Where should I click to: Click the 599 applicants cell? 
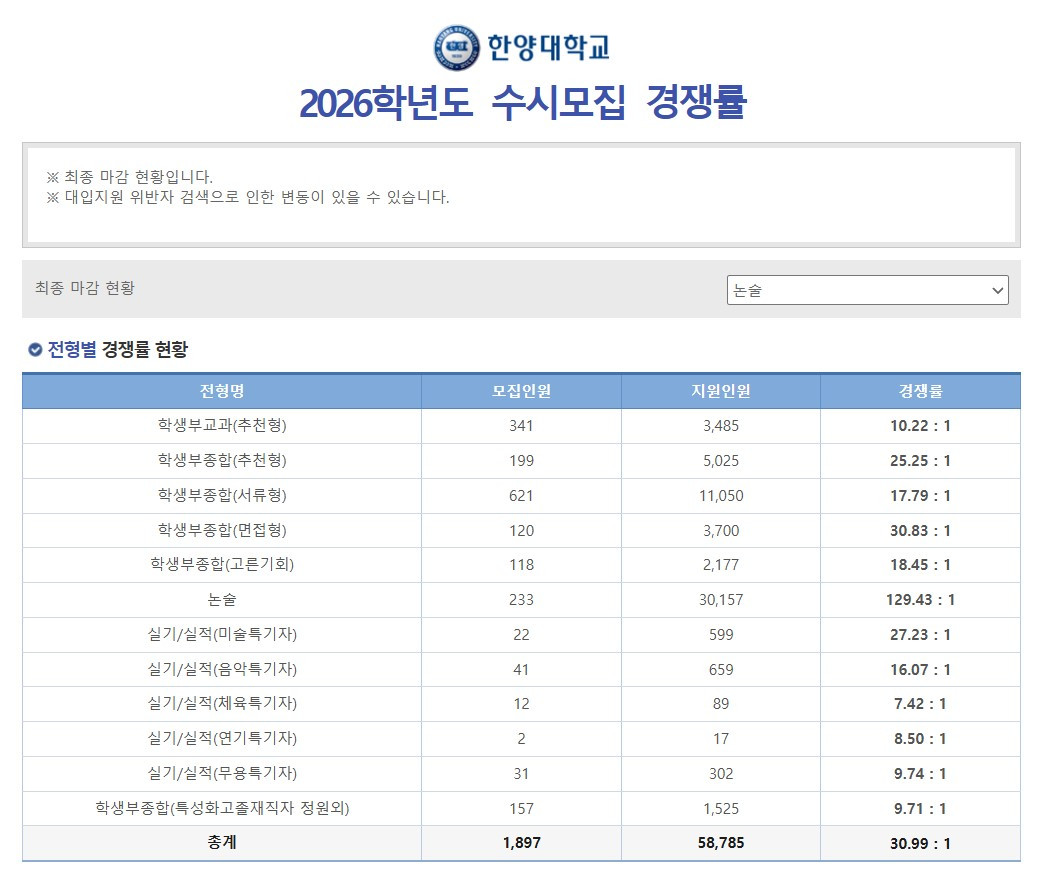tap(721, 636)
